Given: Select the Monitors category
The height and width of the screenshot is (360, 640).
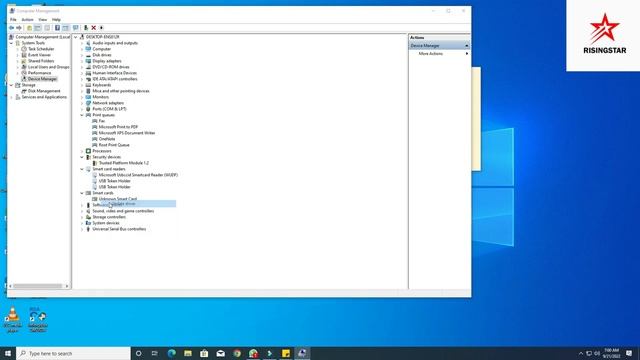Looking at the screenshot, I should (100, 97).
